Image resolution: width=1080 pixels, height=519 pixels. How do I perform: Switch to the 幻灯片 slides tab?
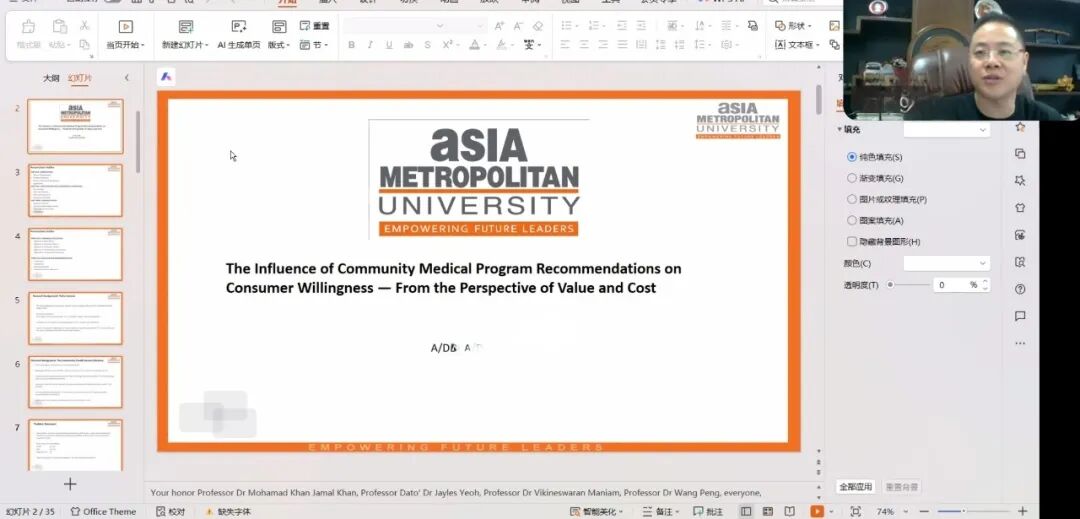coord(80,78)
